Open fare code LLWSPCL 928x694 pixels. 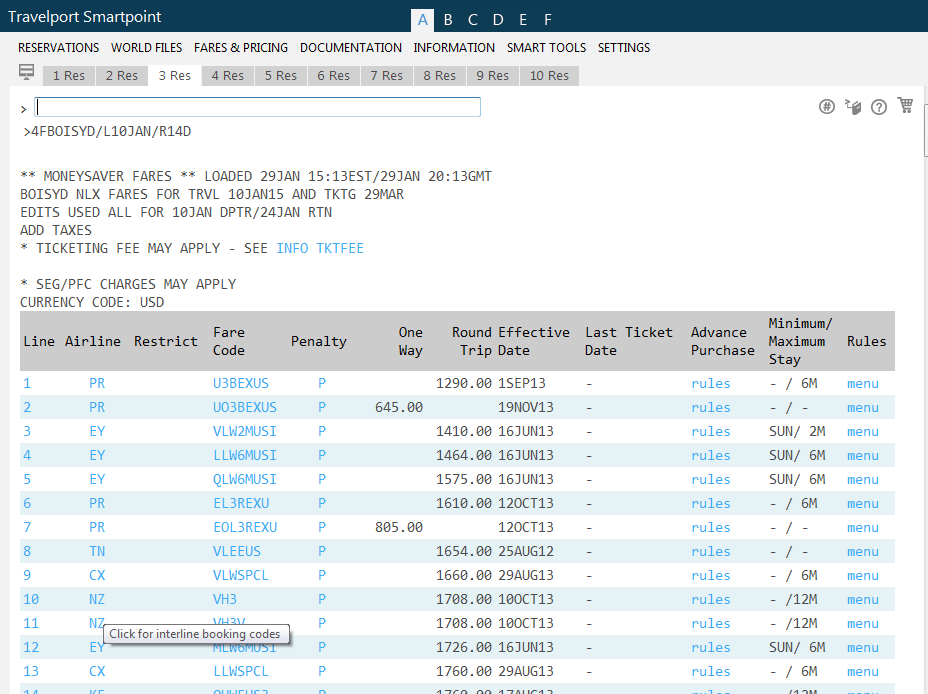pyautogui.click(x=241, y=672)
